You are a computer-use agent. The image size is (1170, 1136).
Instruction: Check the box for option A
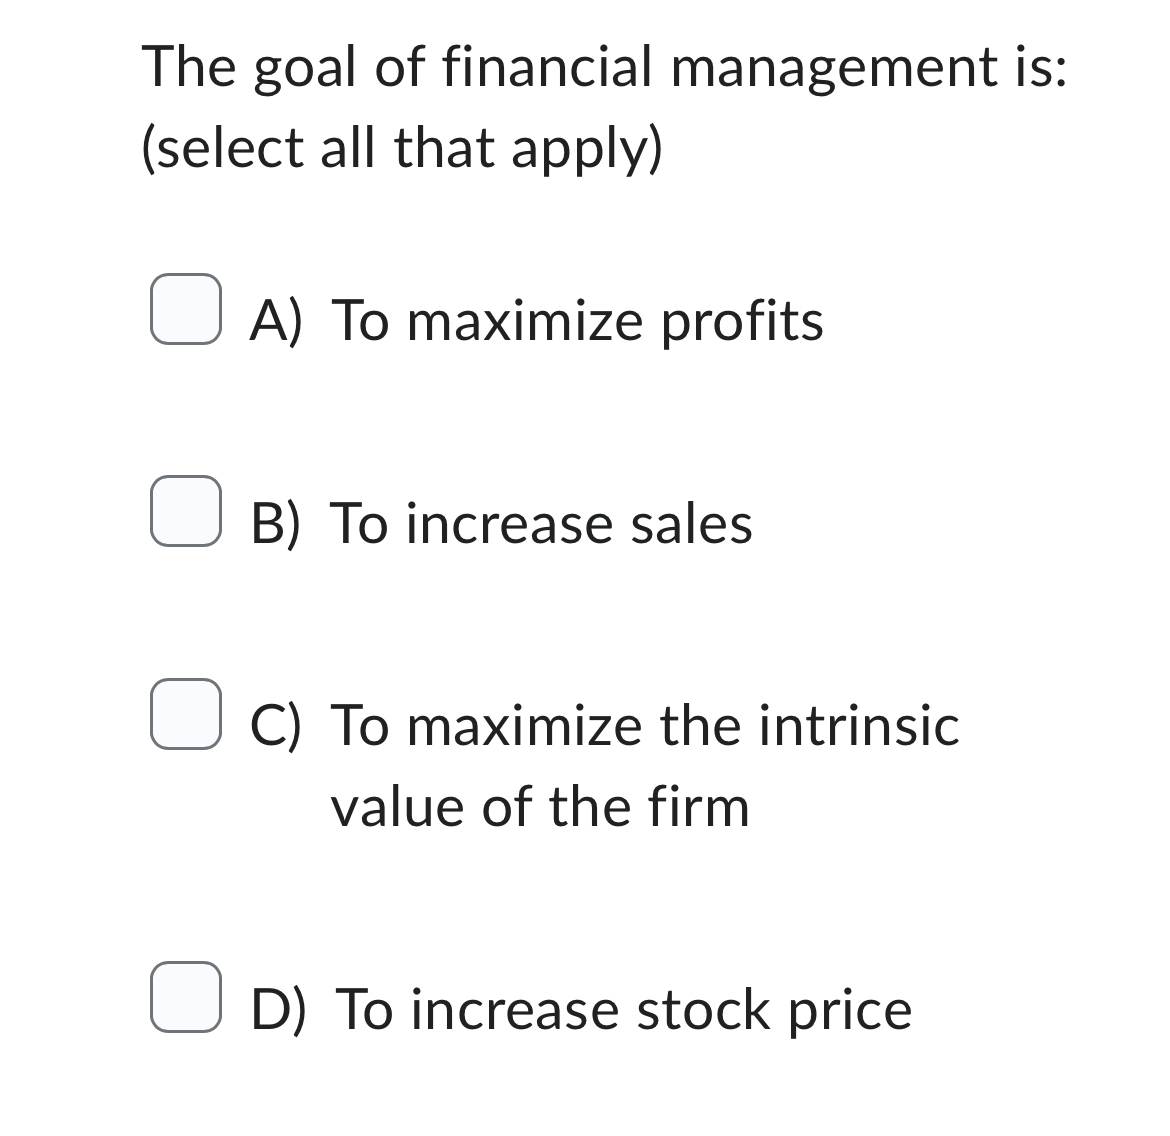186,309
